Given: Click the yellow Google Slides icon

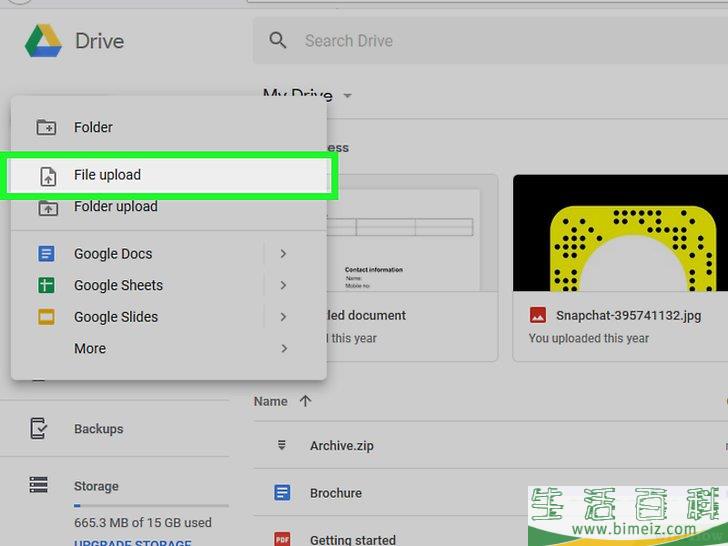Looking at the screenshot, I should pyautogui.click(x=46, y=317).
